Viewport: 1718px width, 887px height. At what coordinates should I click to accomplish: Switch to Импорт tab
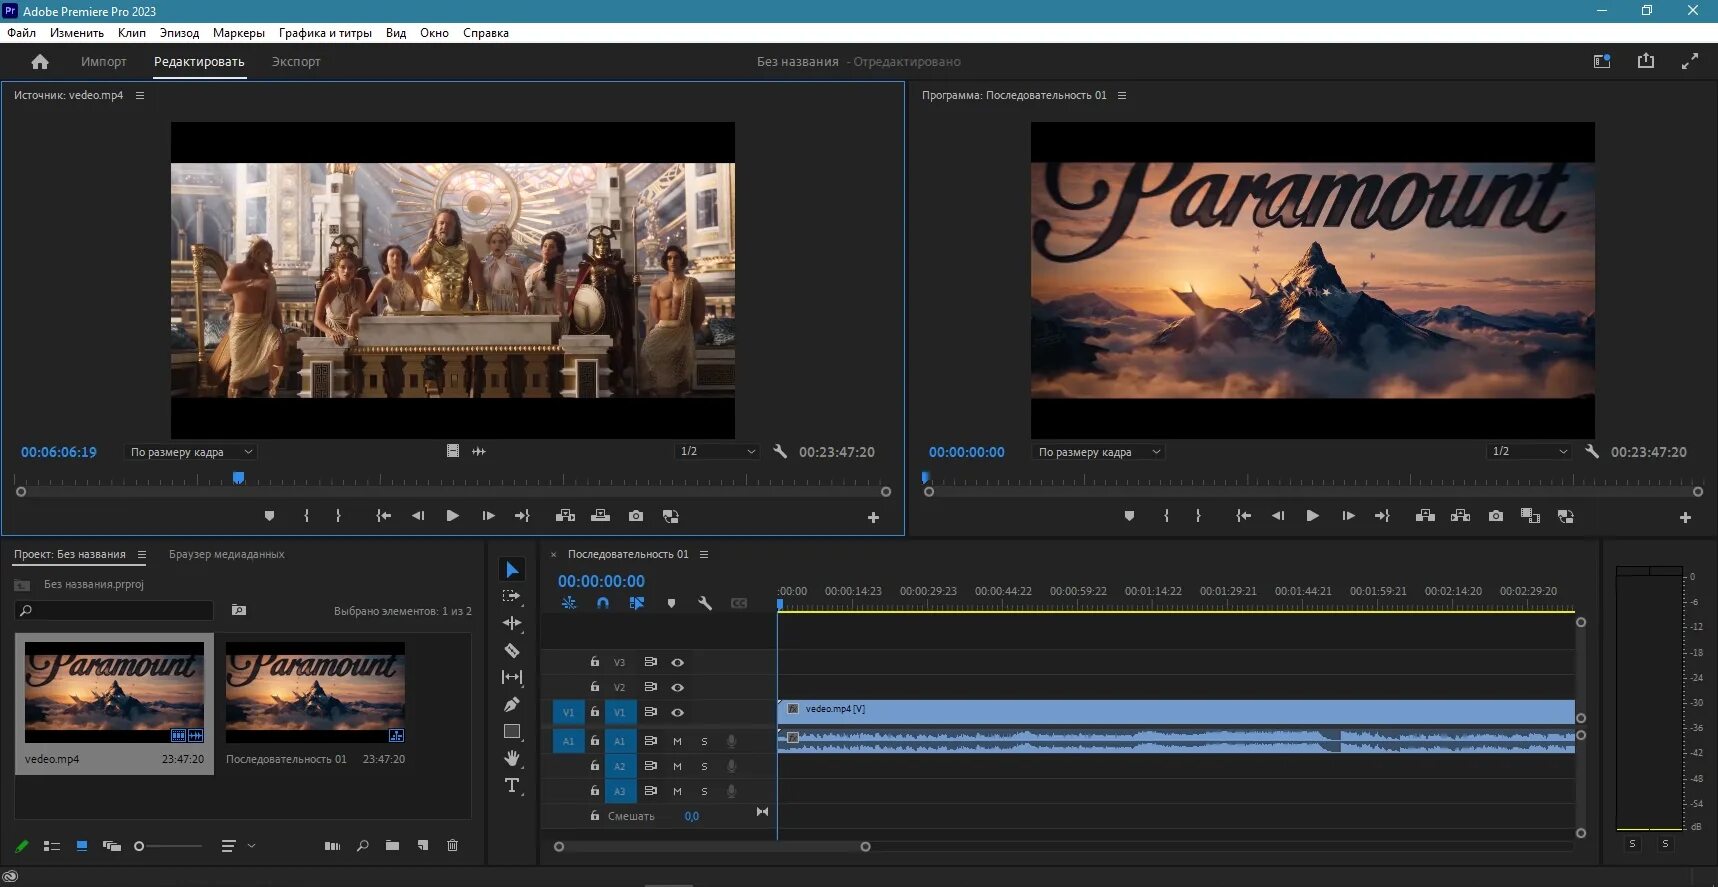click(104, 62)
